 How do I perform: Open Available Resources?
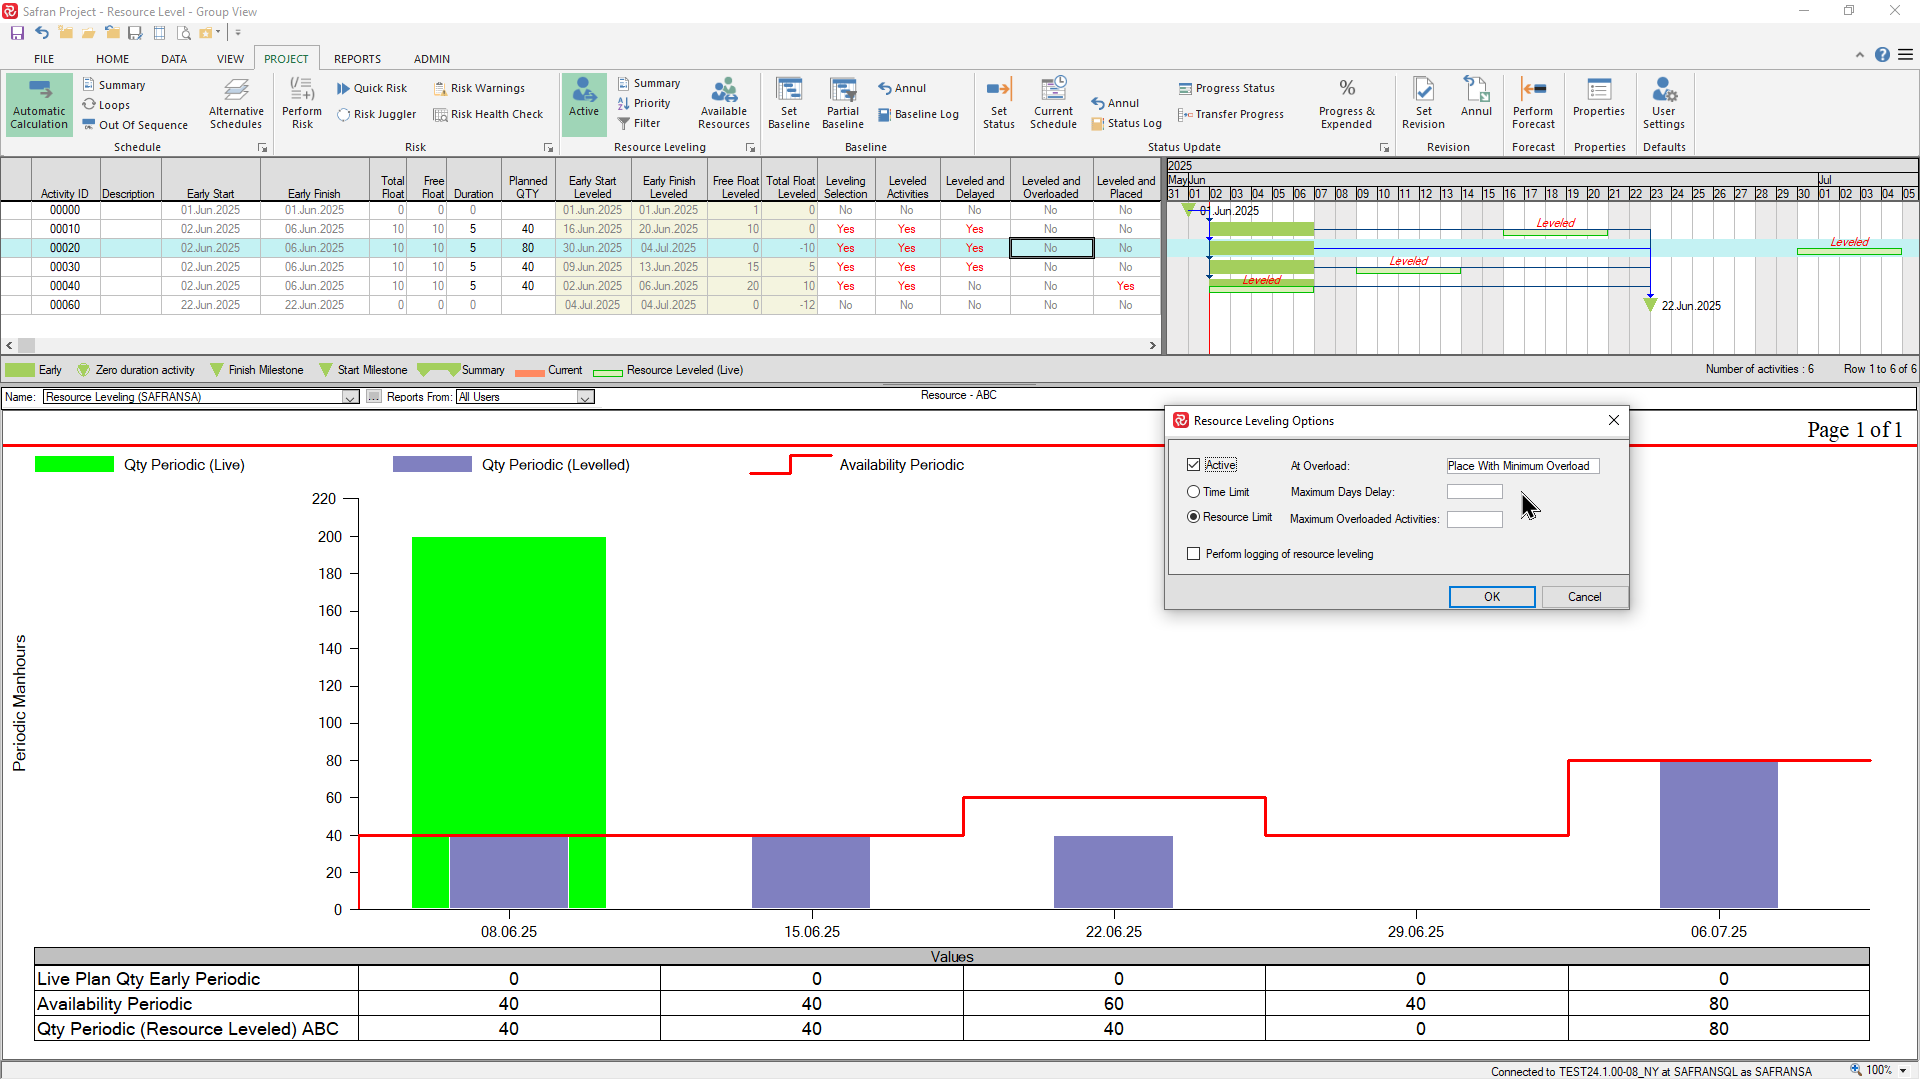(x=724, y=104)
